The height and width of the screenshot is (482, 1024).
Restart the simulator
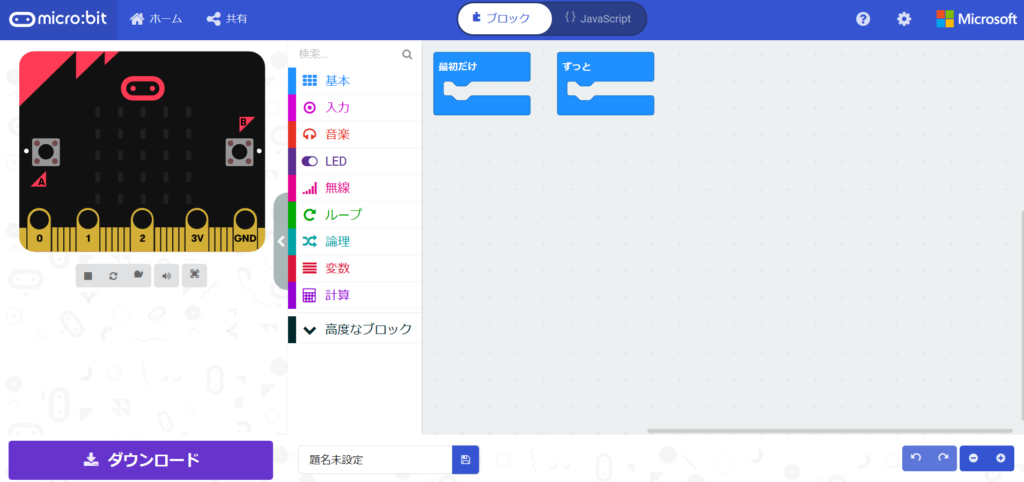pyautogui.click(x=113, y=276)
